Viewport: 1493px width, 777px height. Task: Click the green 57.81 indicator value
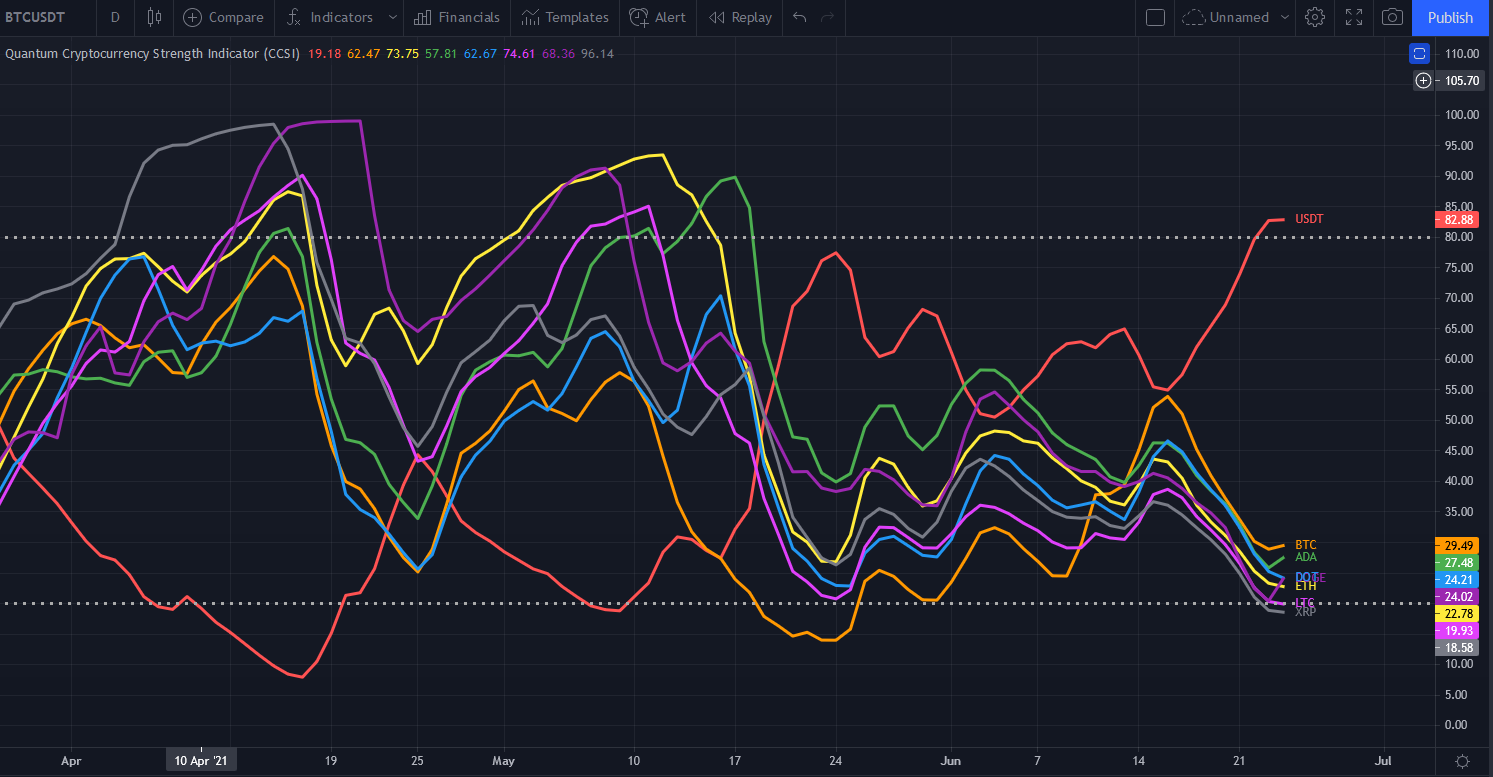(x=441, y=53)
